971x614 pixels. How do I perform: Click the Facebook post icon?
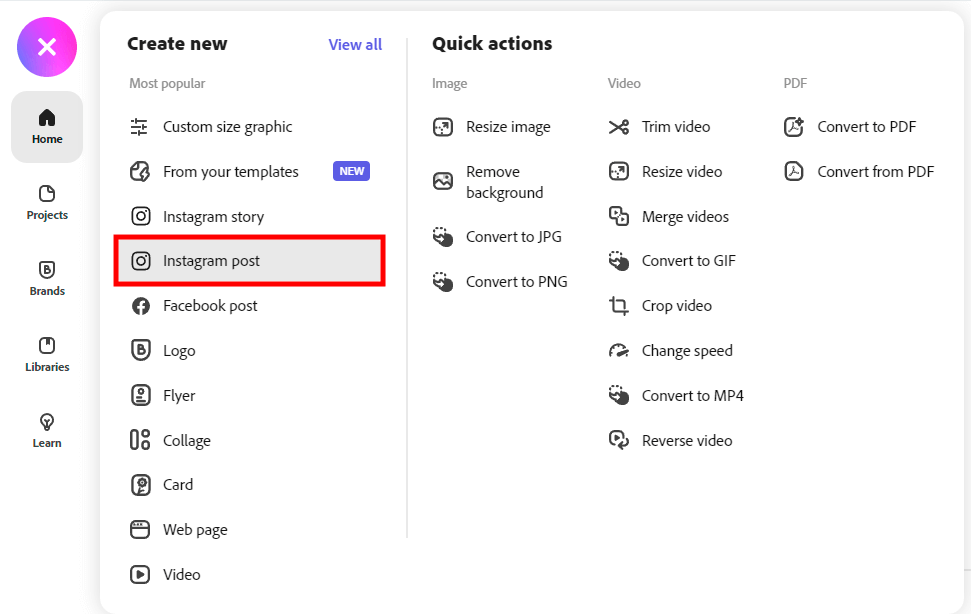141,306
